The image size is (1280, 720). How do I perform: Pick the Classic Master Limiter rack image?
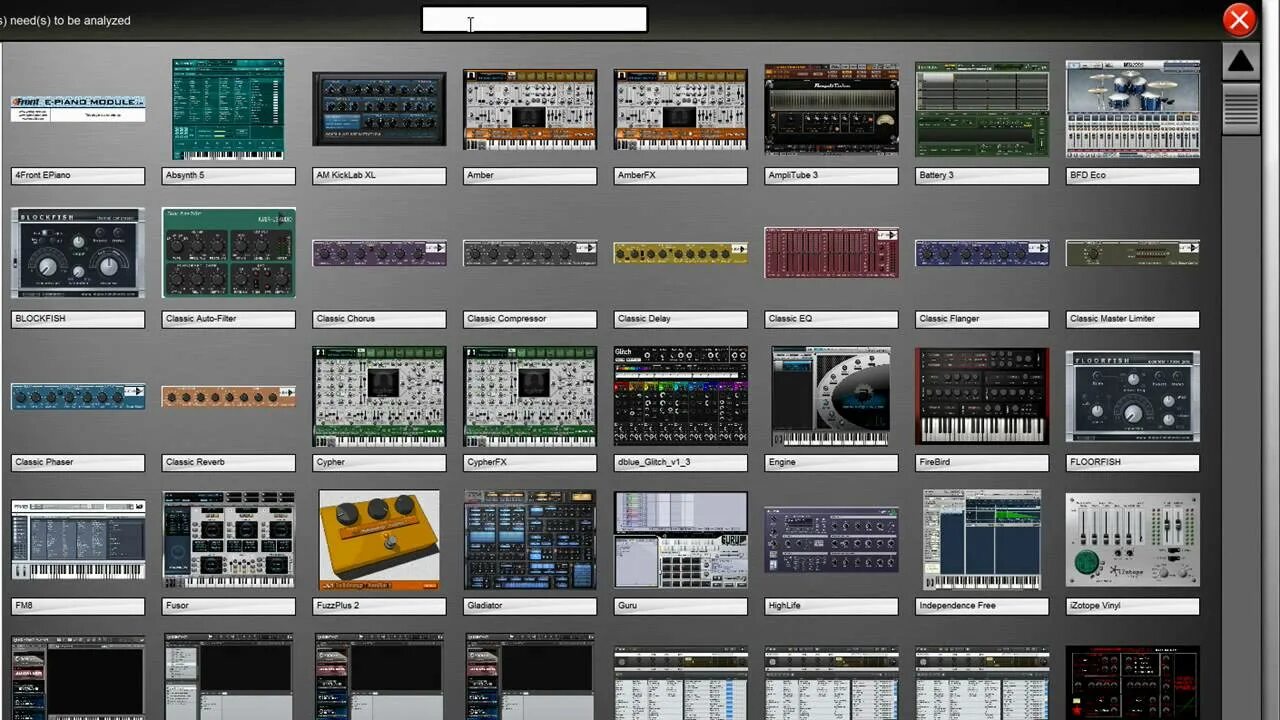[1133, 253]
